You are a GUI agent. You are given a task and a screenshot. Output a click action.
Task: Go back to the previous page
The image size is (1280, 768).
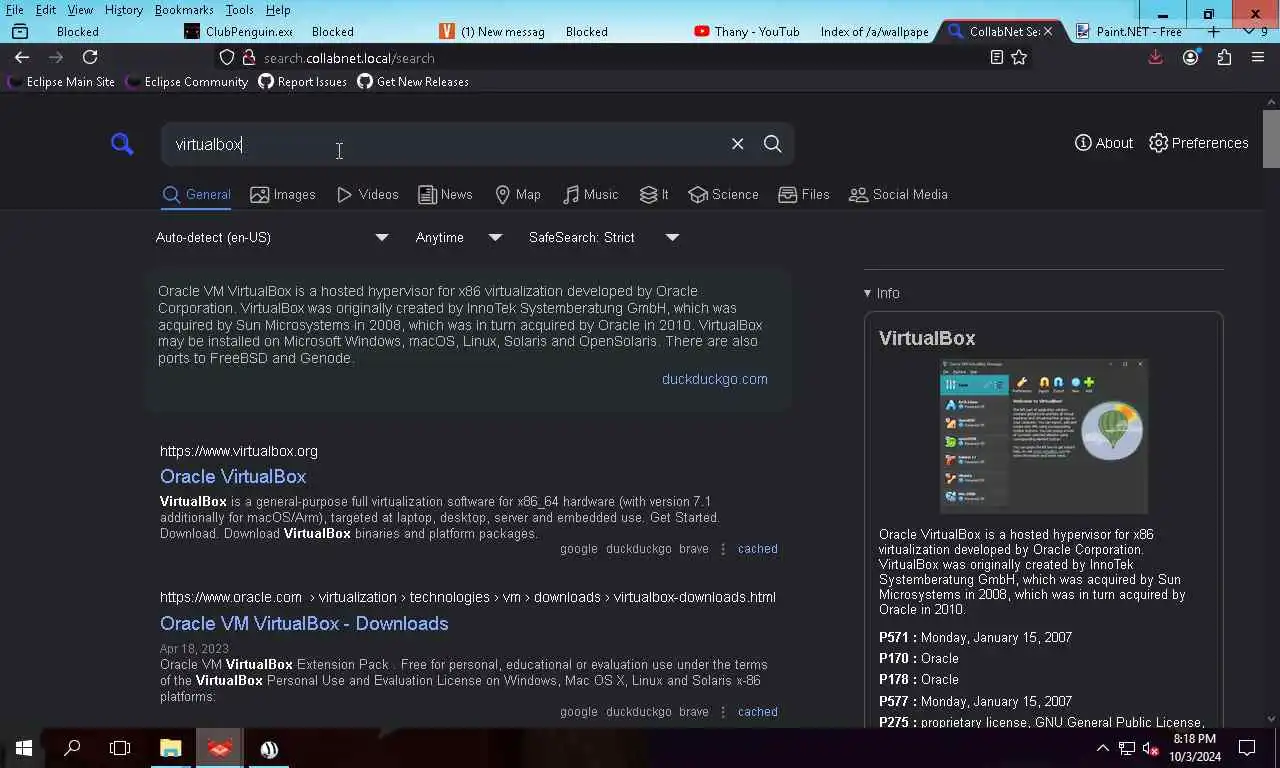(22, 57)
